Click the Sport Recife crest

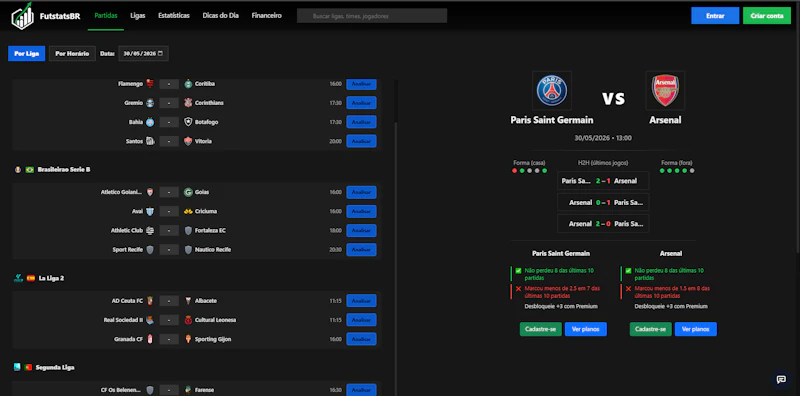tap(150, 250)
